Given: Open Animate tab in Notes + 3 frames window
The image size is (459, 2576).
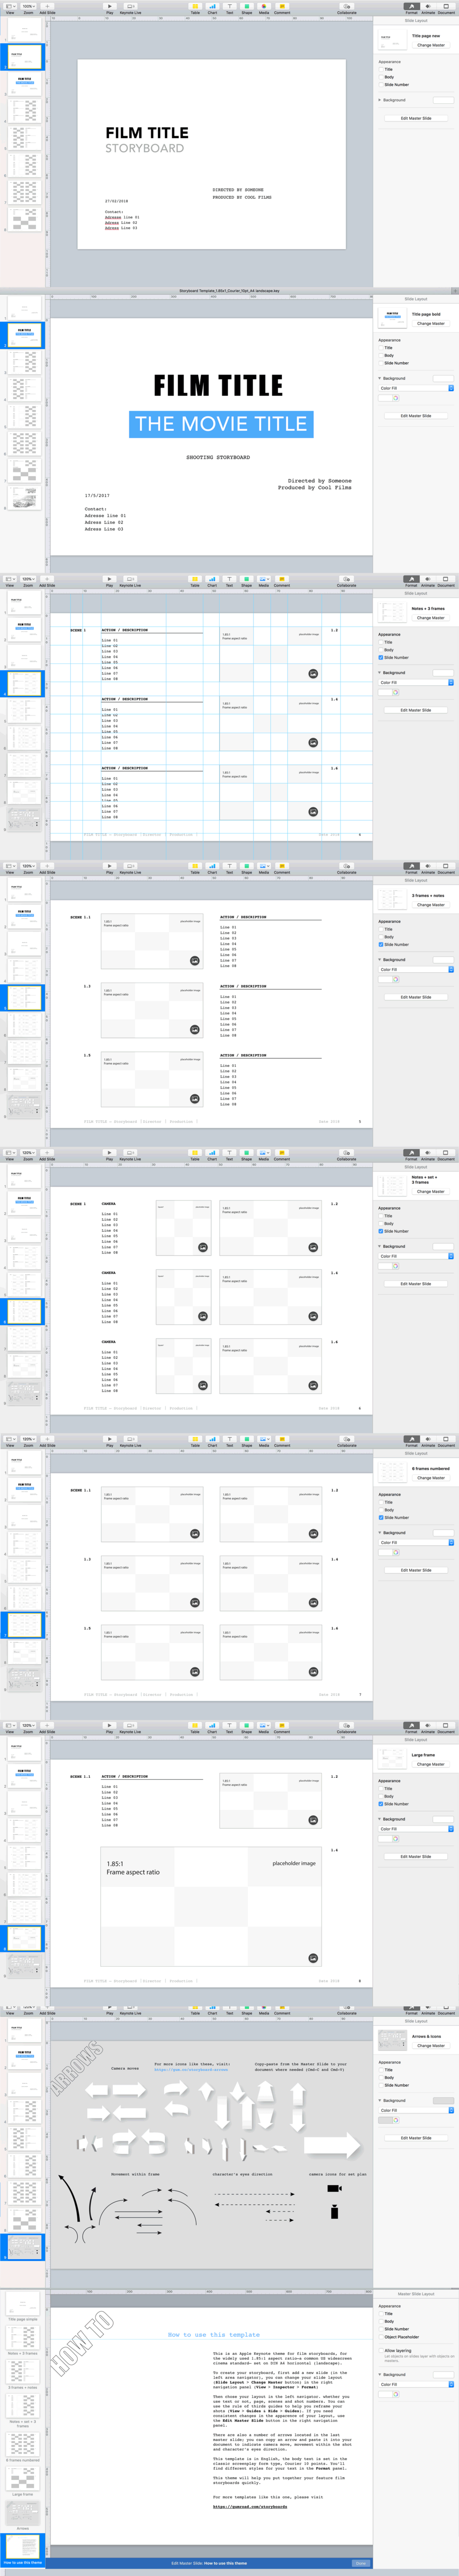Looking at the screenshot, I should click(x=428, y=579).
